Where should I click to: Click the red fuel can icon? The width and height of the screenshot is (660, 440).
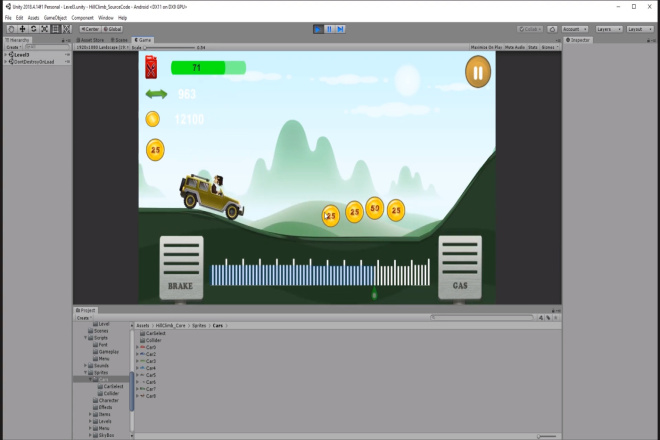point(151,67)
